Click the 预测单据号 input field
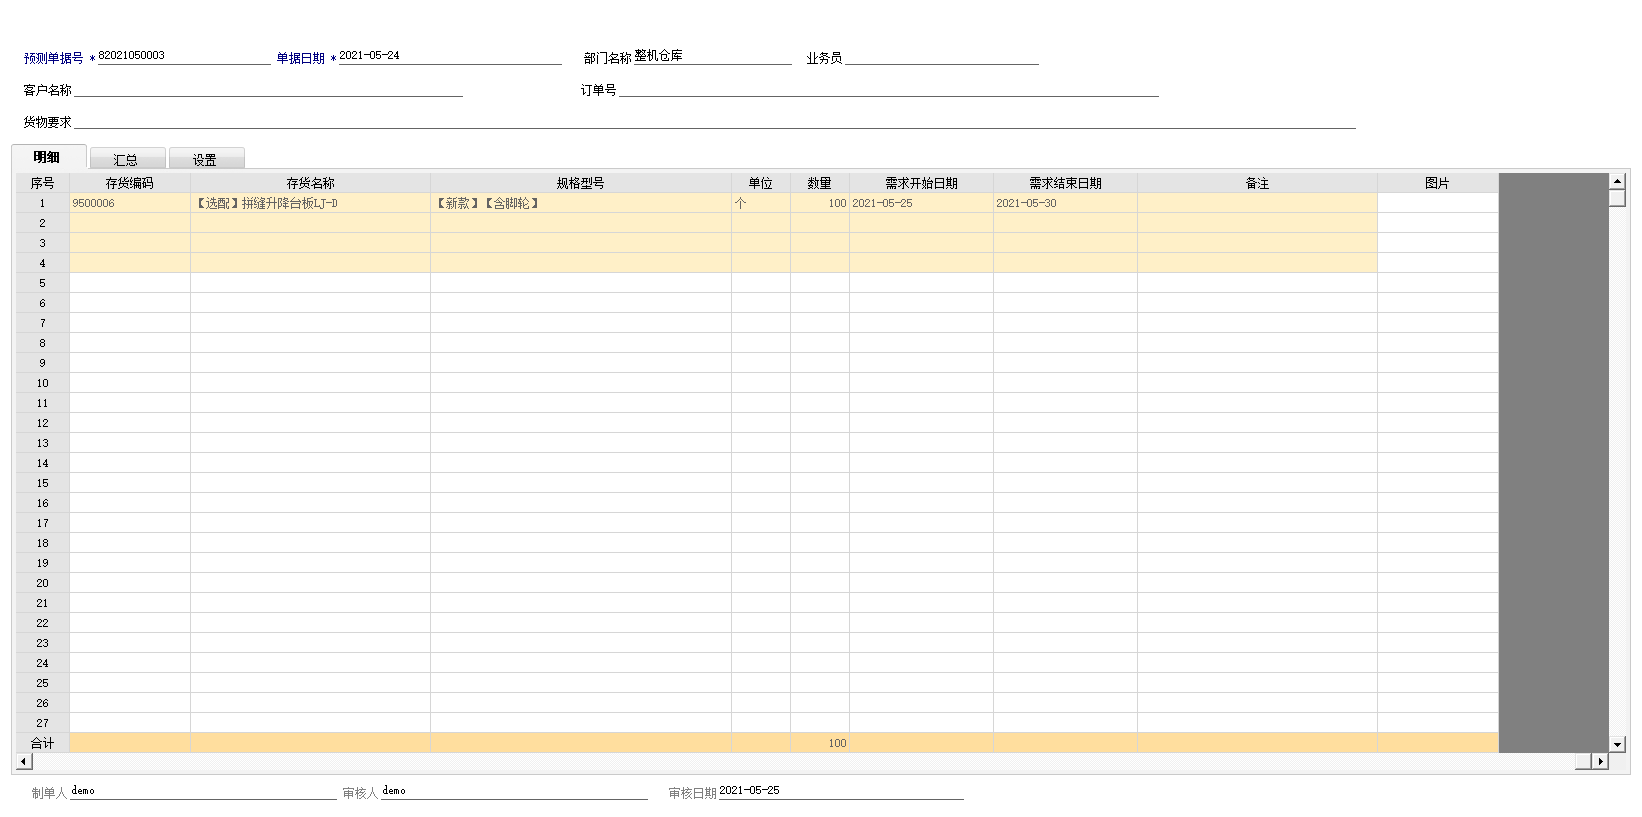The height and width of the screenshot is (817, 1642). (184, 56)
